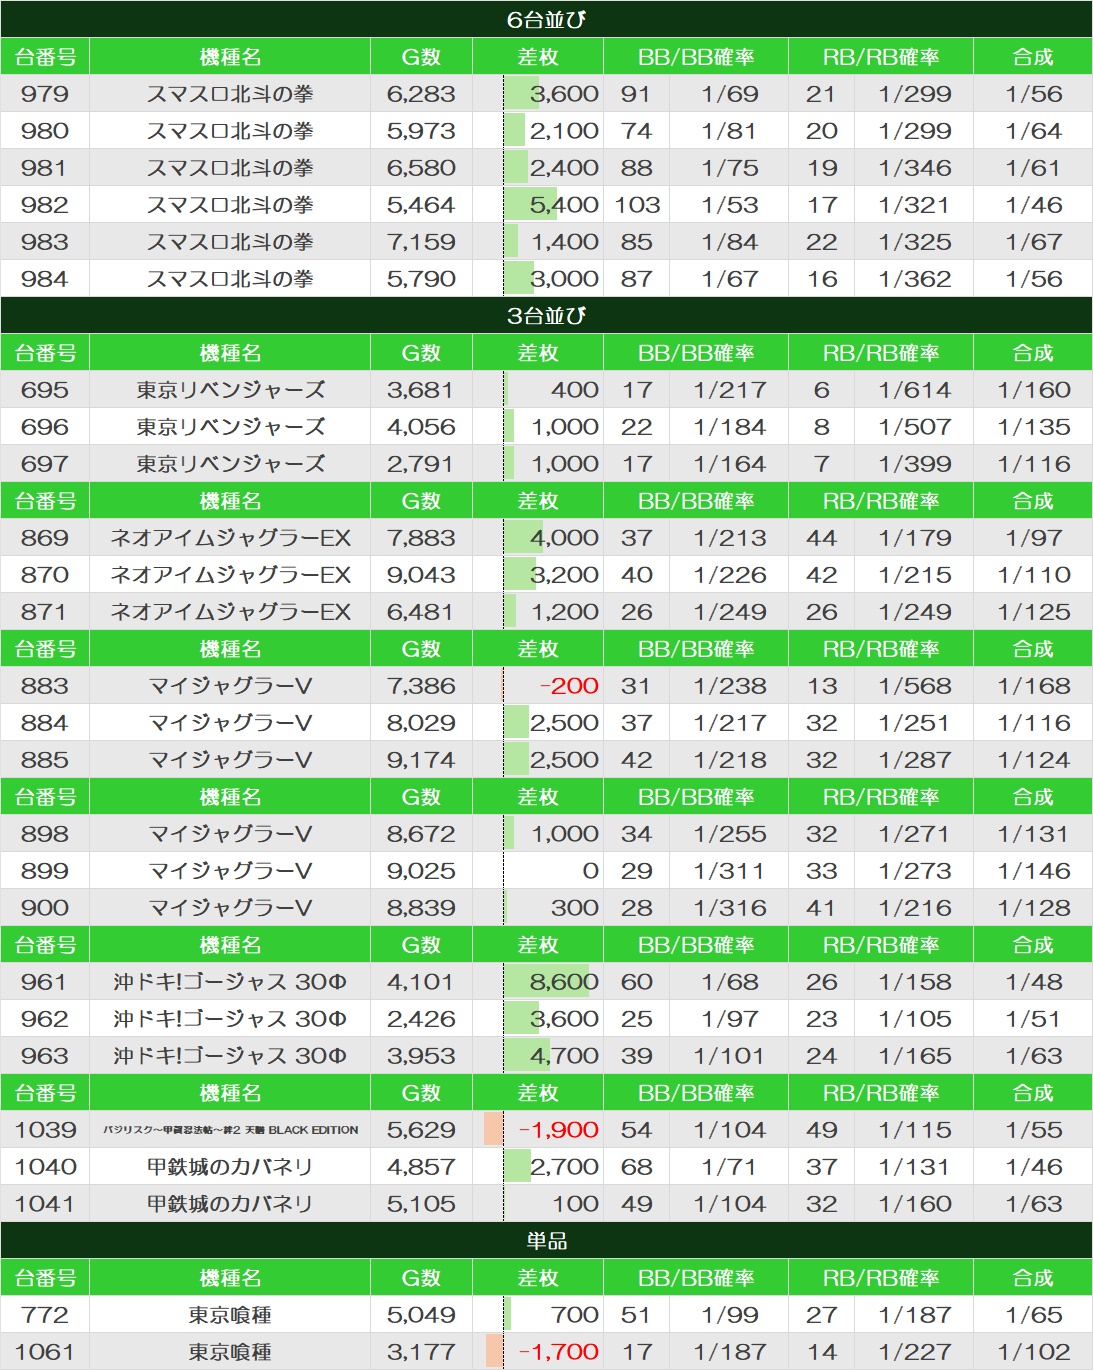Screen dimensions: 1093x1370
Task: Click the バジリスク BLACK EDITION machine name
Action: point(230,1130)
